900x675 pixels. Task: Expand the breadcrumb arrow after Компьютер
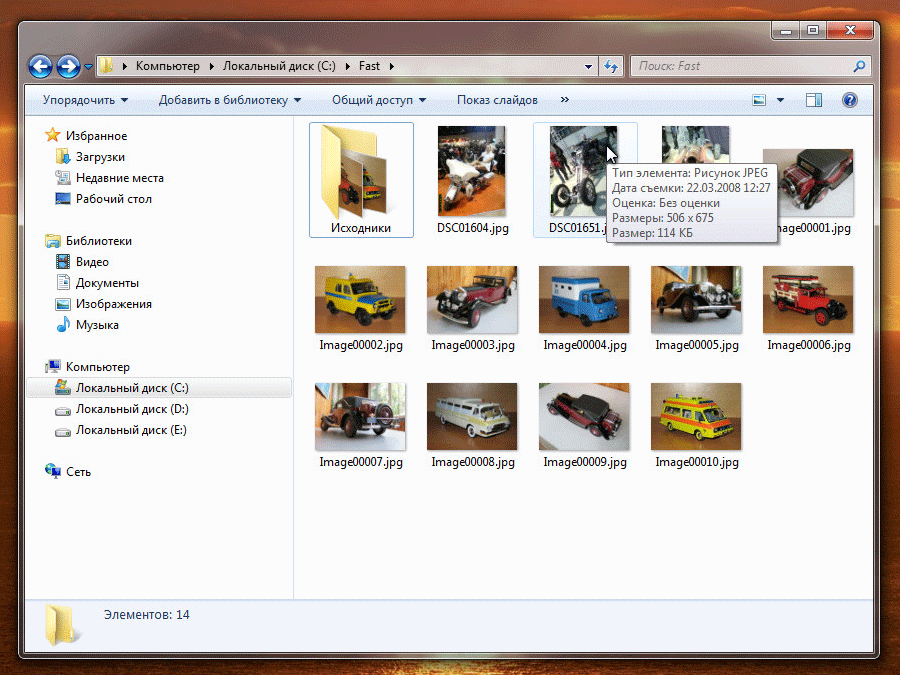pos(212,67)
